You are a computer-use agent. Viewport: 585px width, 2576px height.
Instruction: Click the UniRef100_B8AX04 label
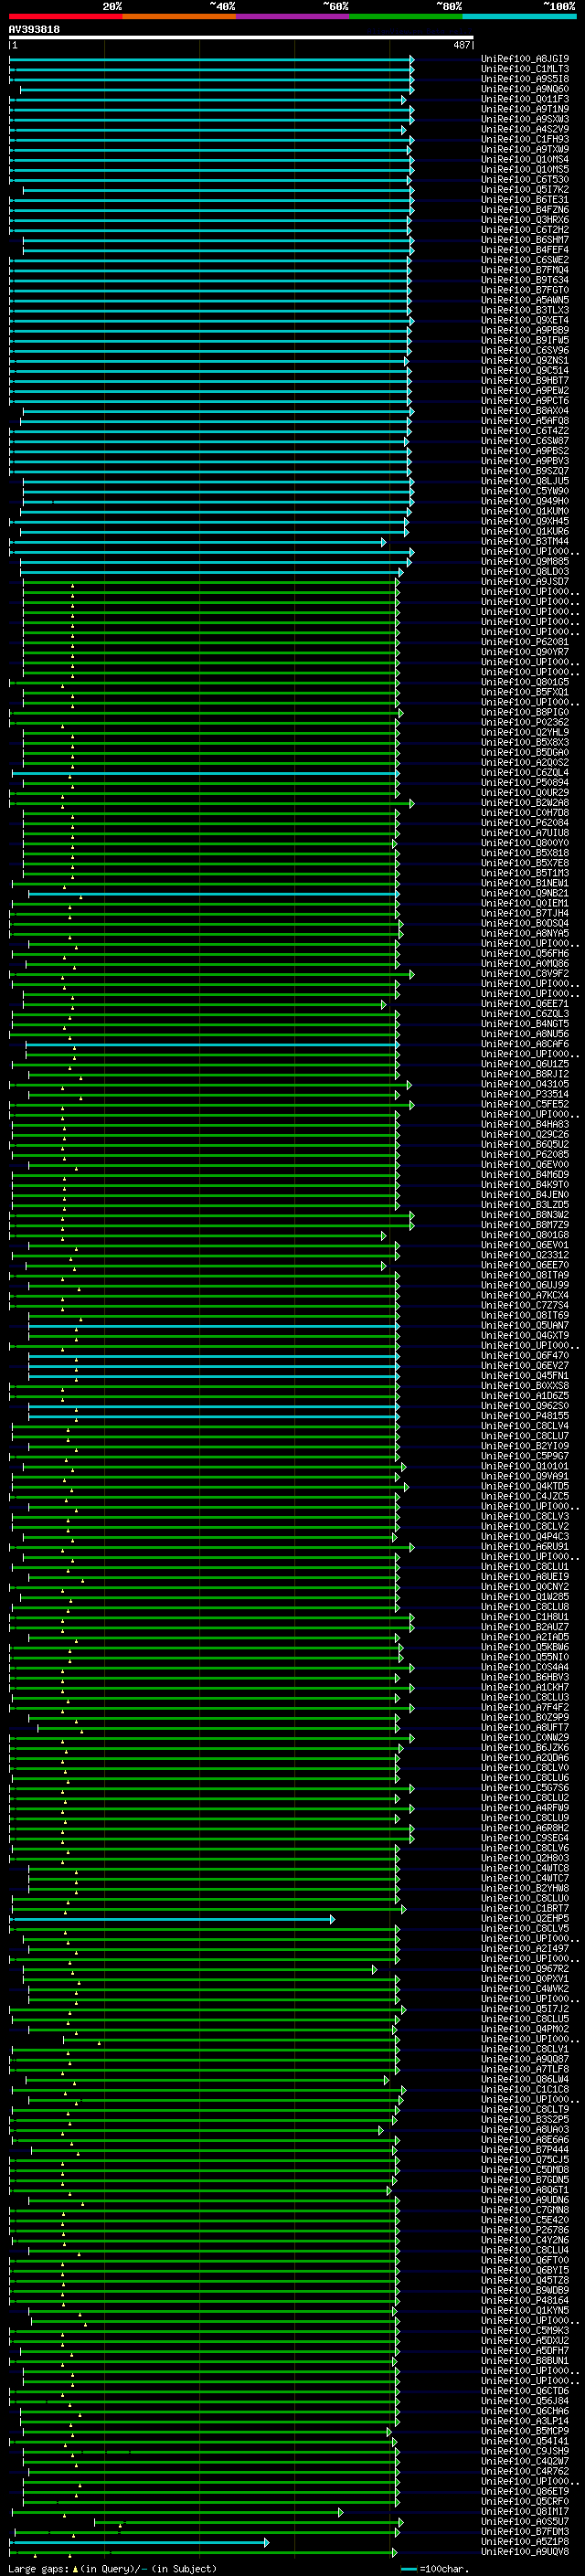pos(525,411)
